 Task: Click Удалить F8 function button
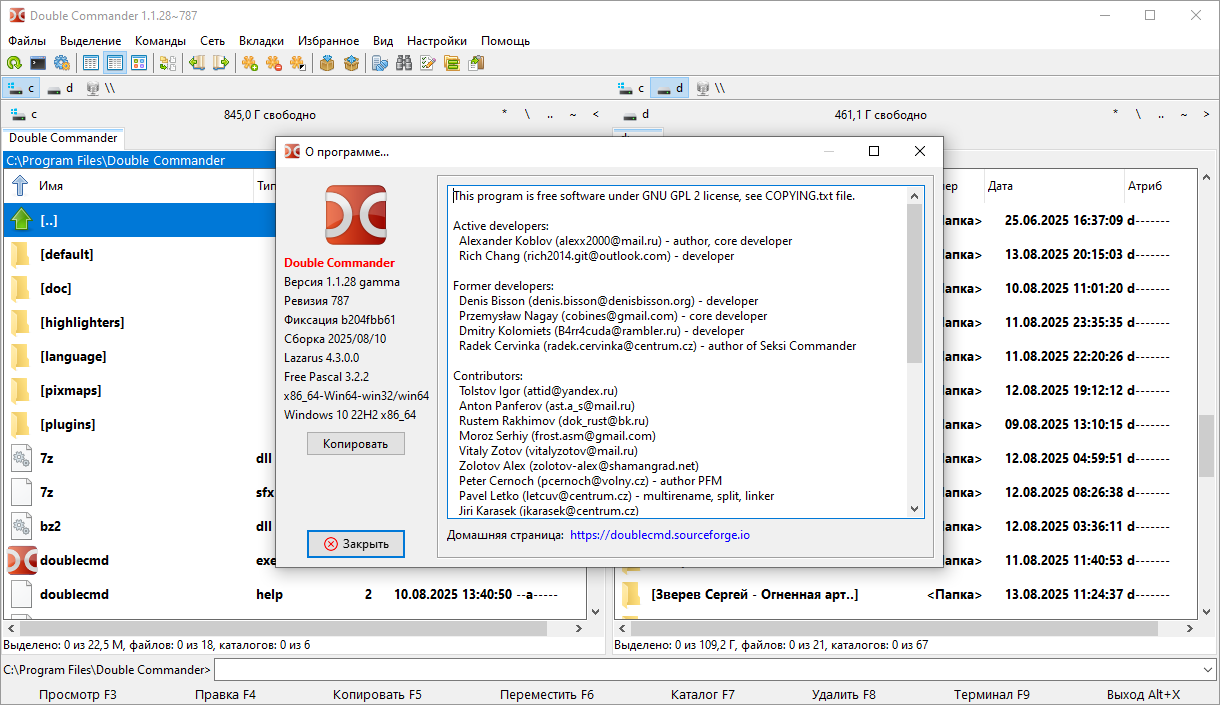pos(844,694)
